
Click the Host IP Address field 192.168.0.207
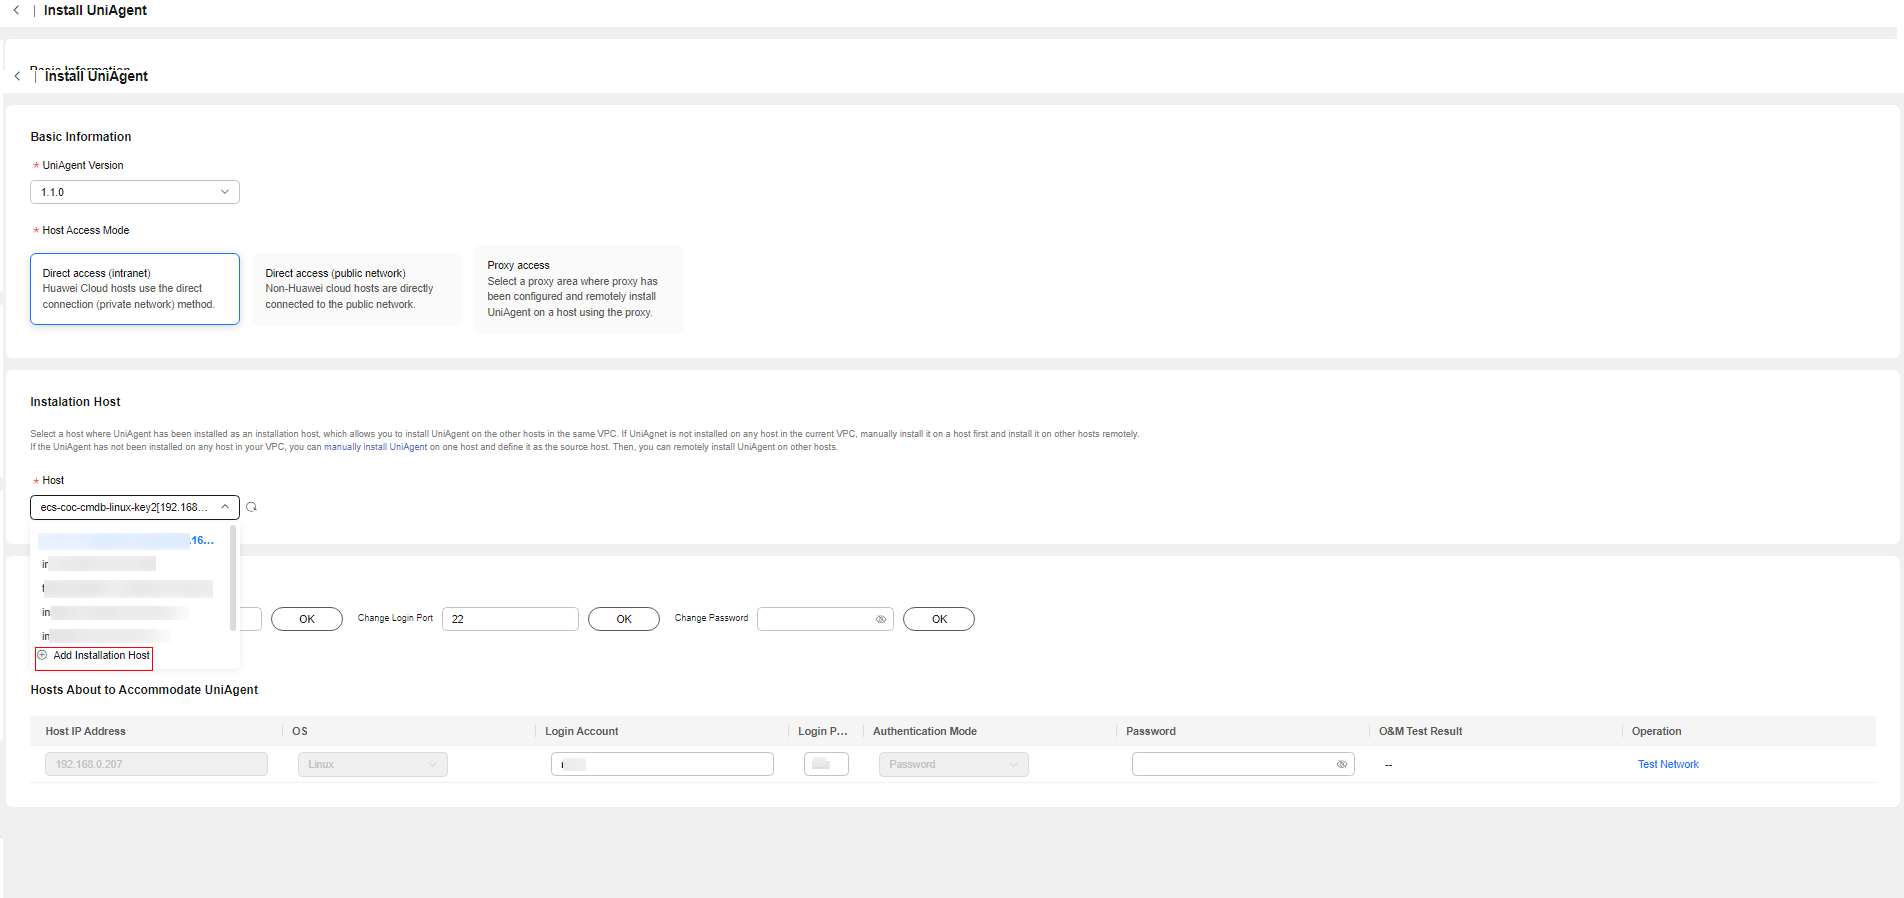coord(156,764)
